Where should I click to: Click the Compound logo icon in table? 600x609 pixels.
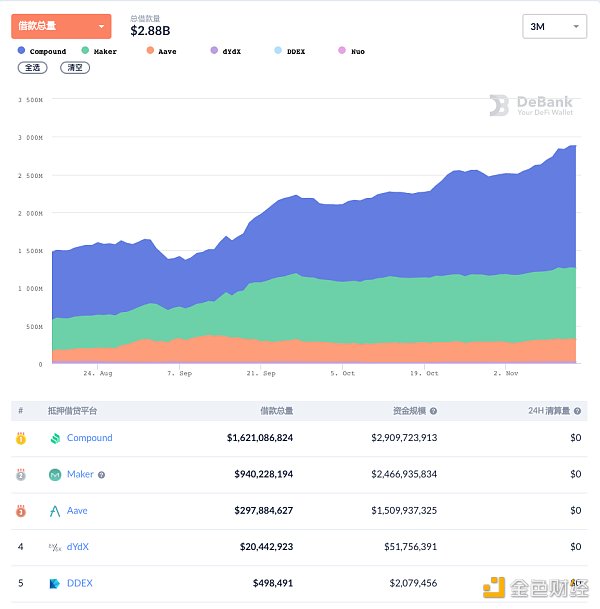point(55,438)
